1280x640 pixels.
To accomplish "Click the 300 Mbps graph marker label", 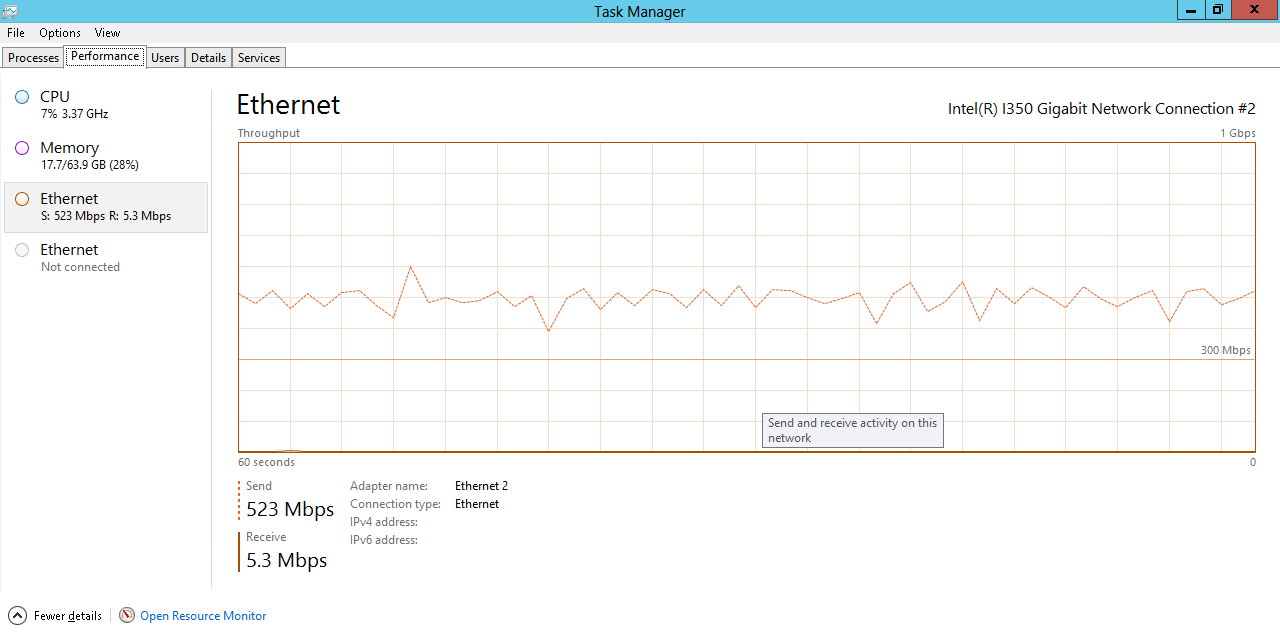I will click(x=1226, y=350).
